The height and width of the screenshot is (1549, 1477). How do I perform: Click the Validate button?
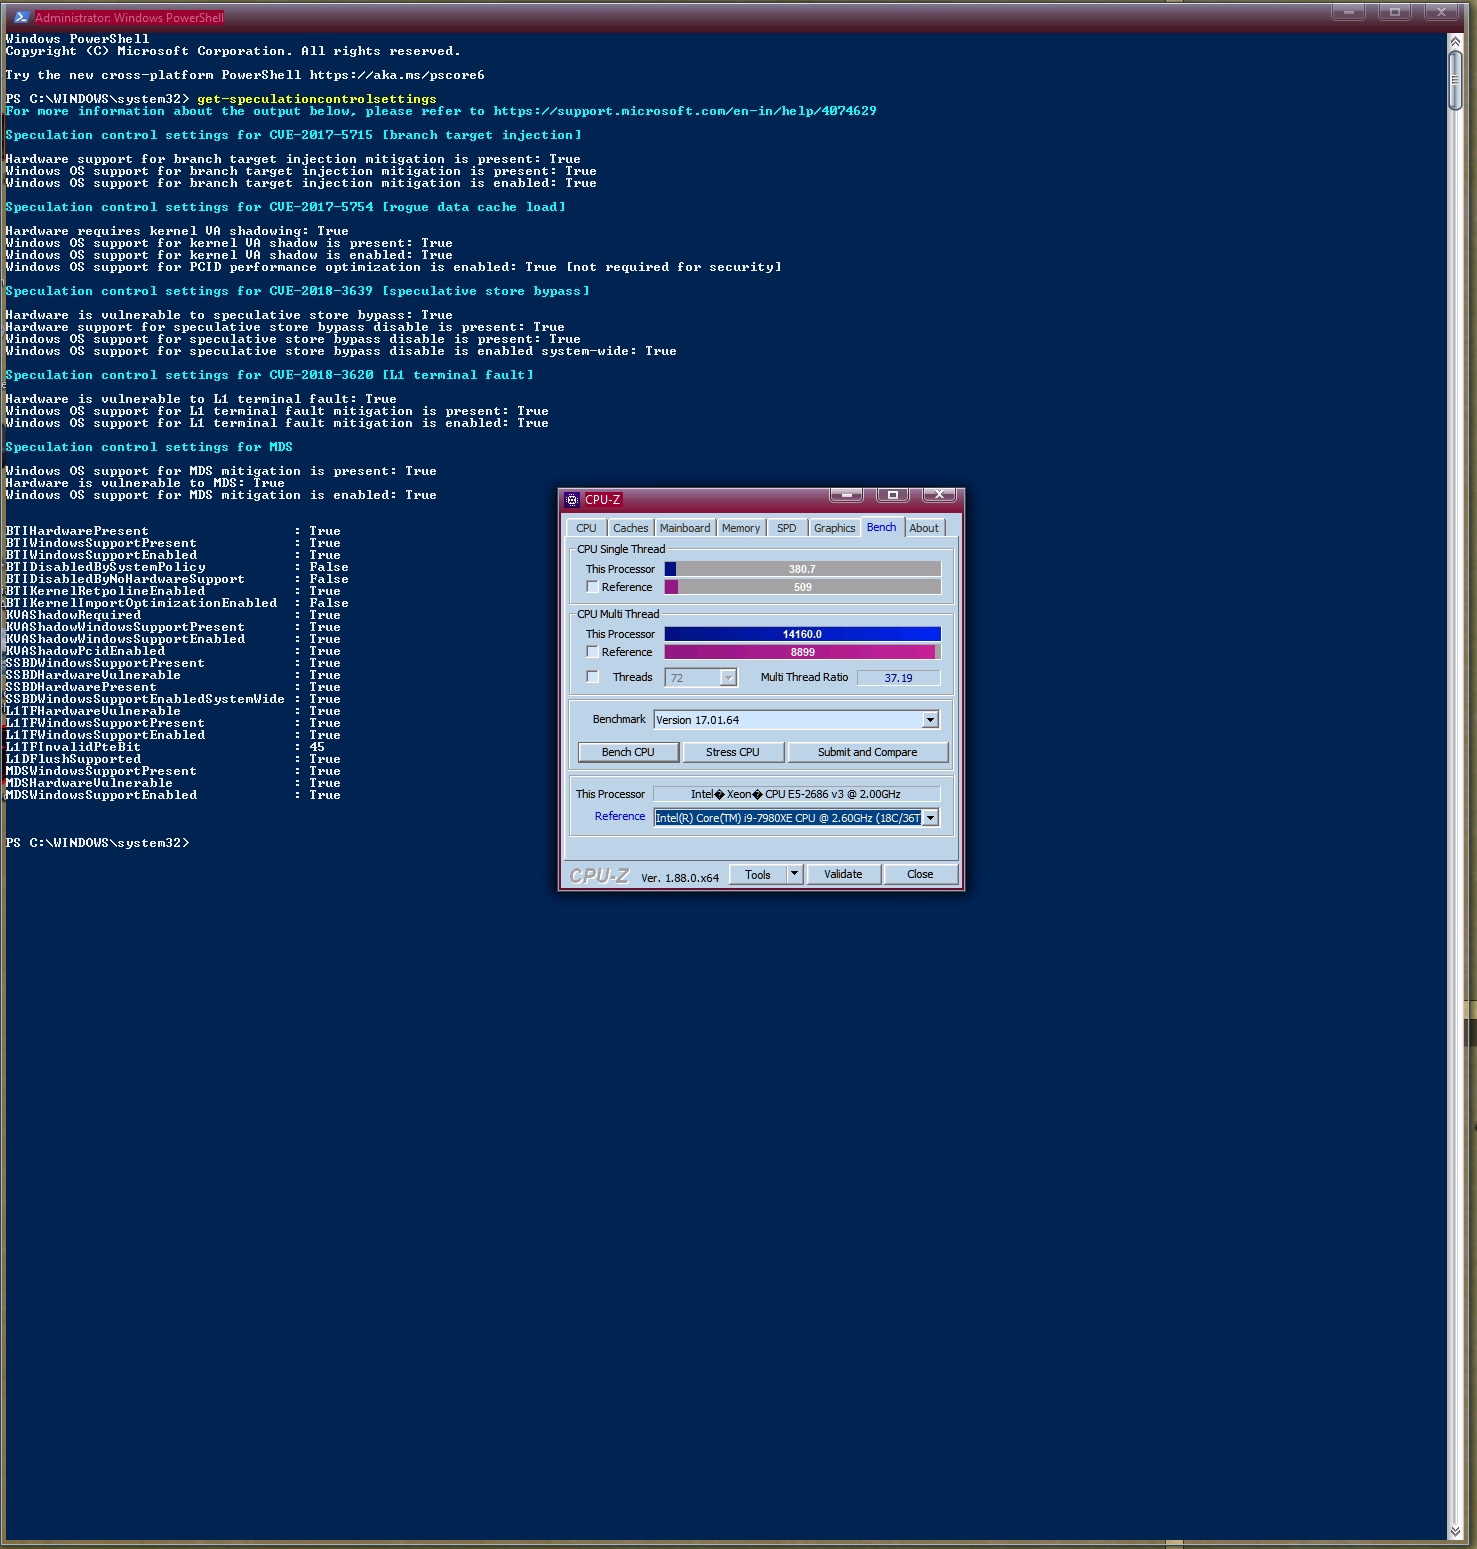(x=843, y=874)
